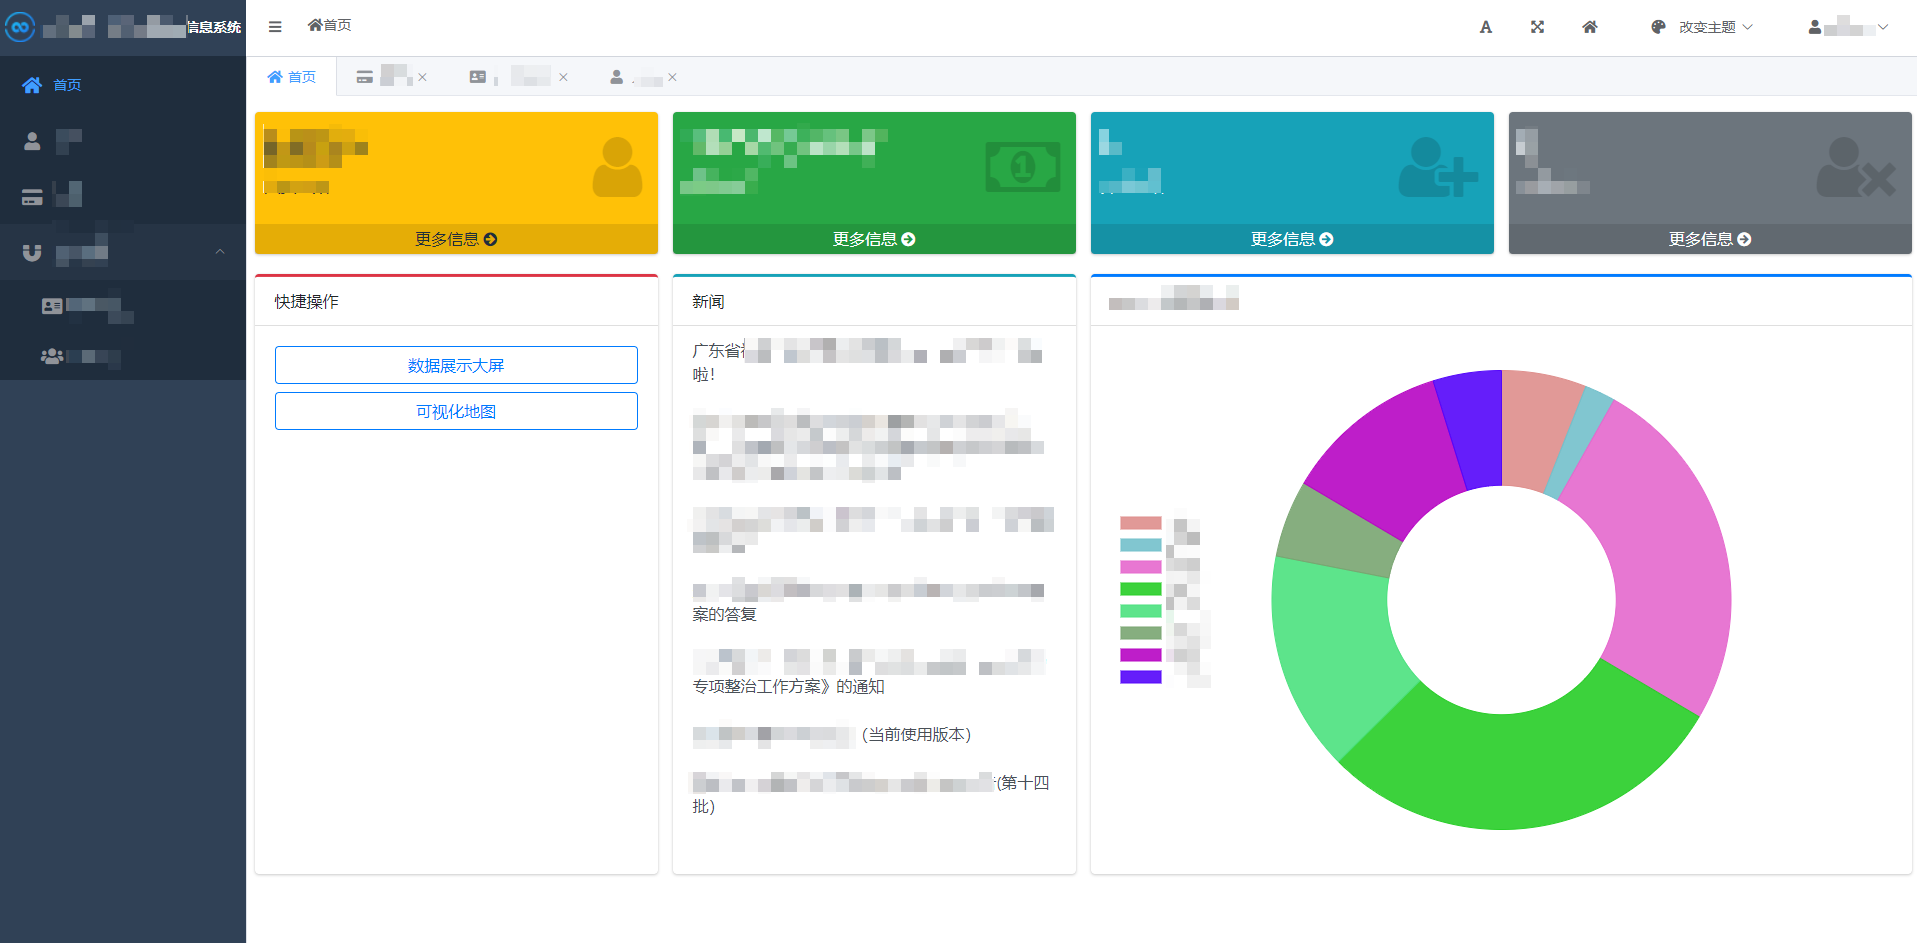This screenshot has width=1917, height=943.
Task: Click the hamburger menu icon to collapse sidebar
Action: (x=275, y=27)
